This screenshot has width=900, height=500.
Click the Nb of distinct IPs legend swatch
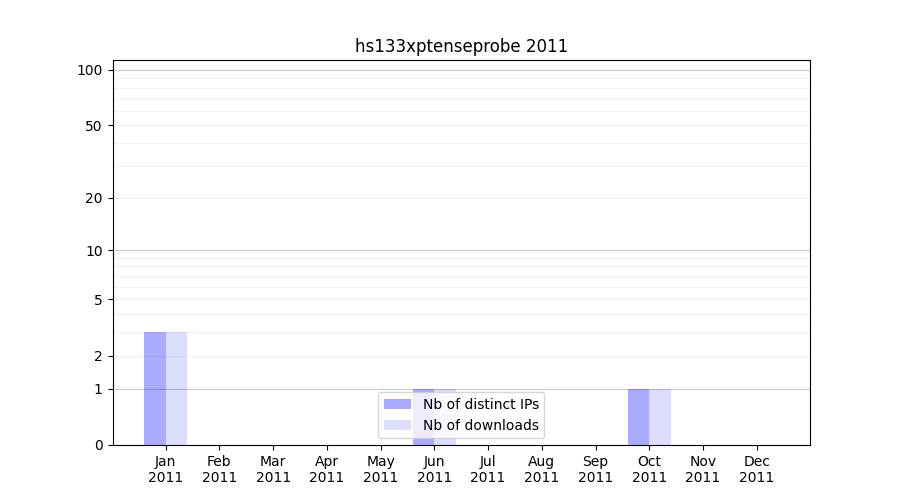click(x=397, y=404)
